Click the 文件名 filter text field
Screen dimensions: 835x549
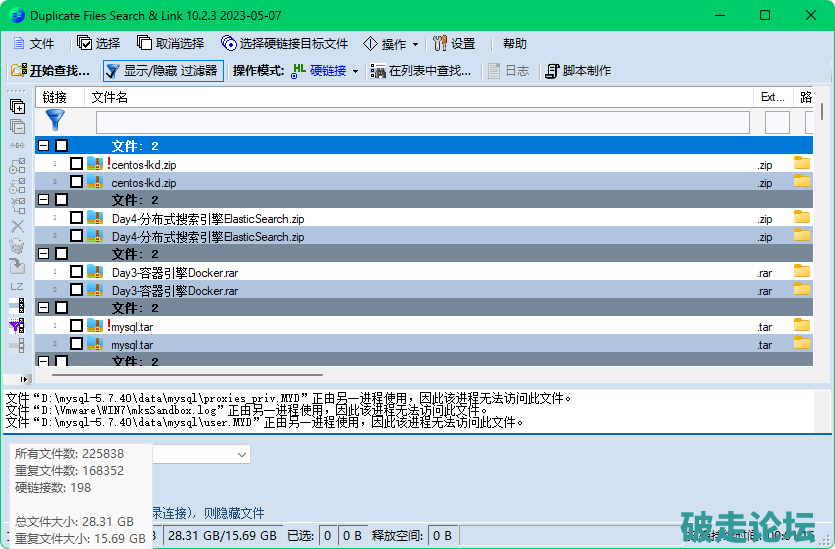point(422,122)
